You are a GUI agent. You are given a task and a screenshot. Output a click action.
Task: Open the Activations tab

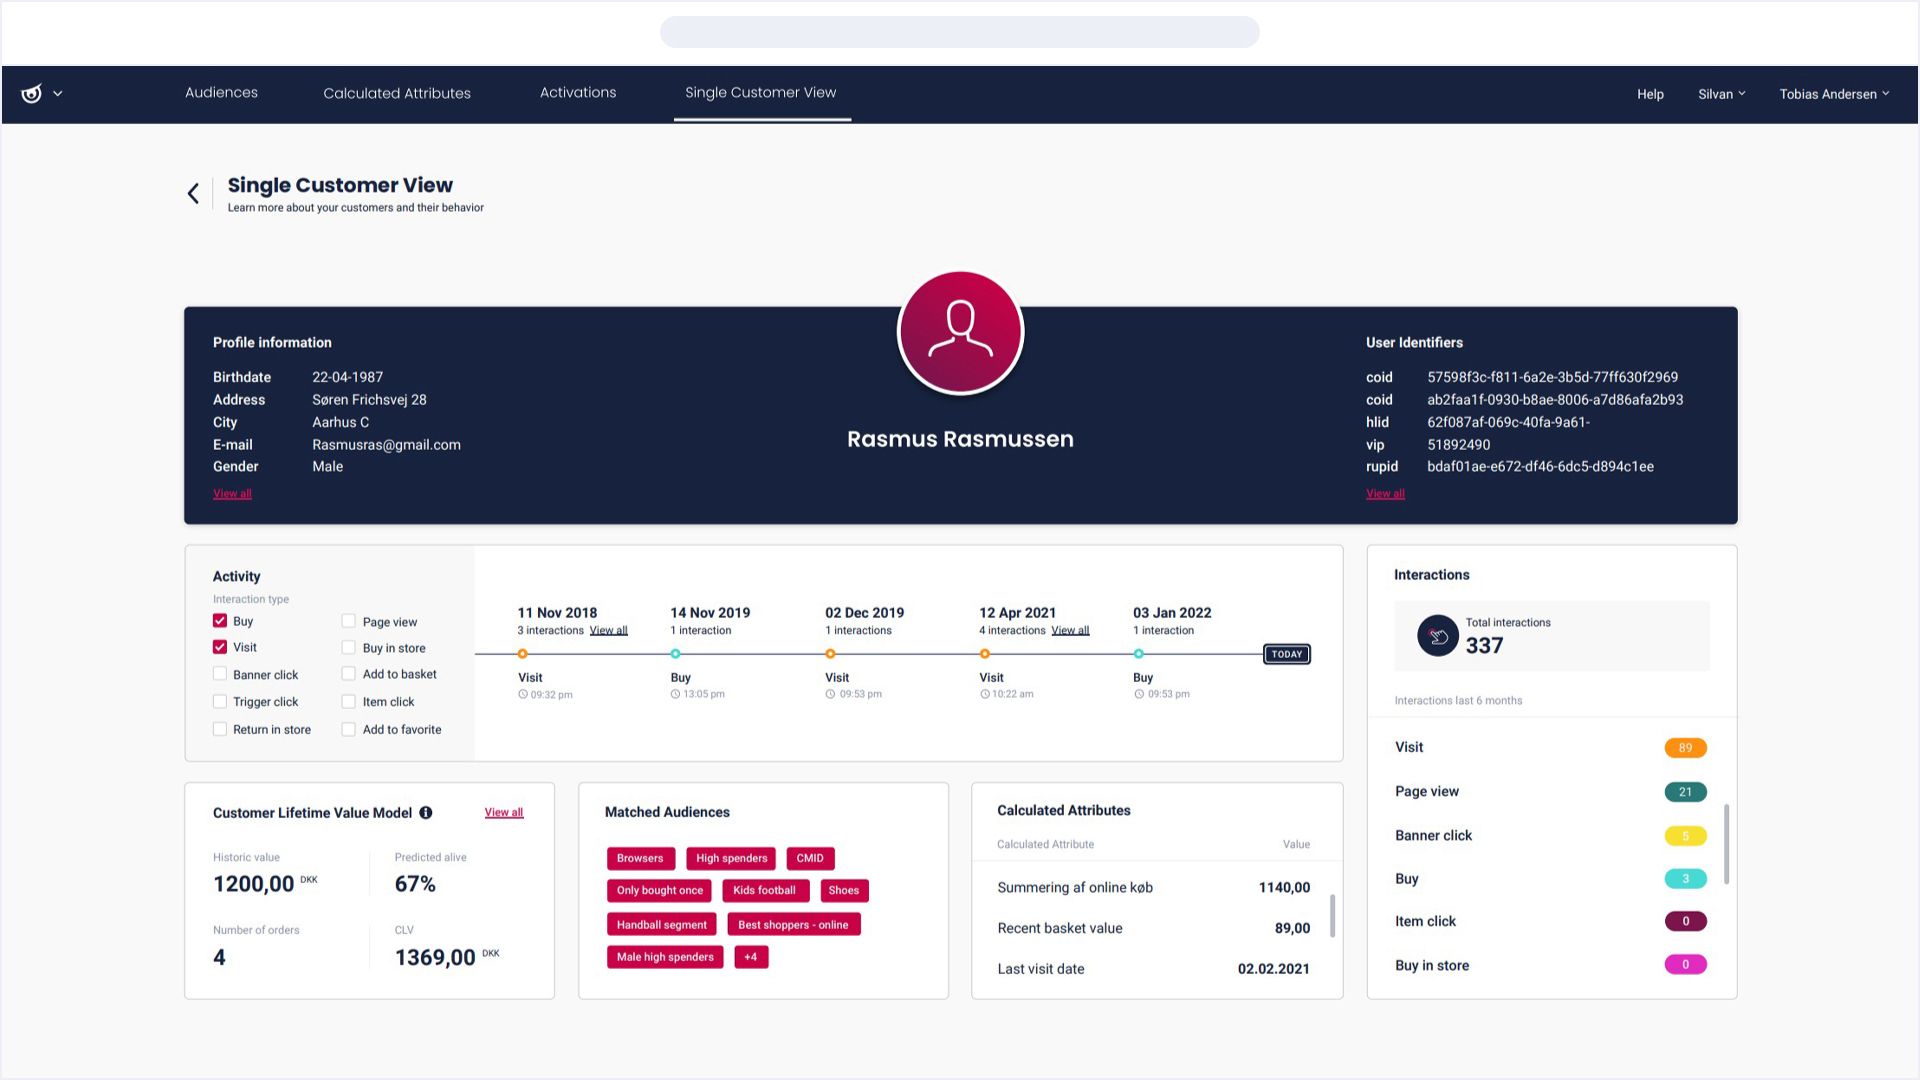578,93
